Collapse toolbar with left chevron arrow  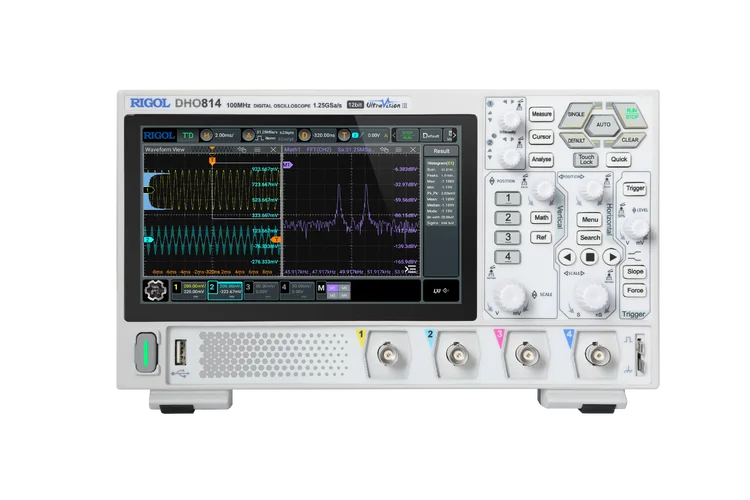pos(394,135)
